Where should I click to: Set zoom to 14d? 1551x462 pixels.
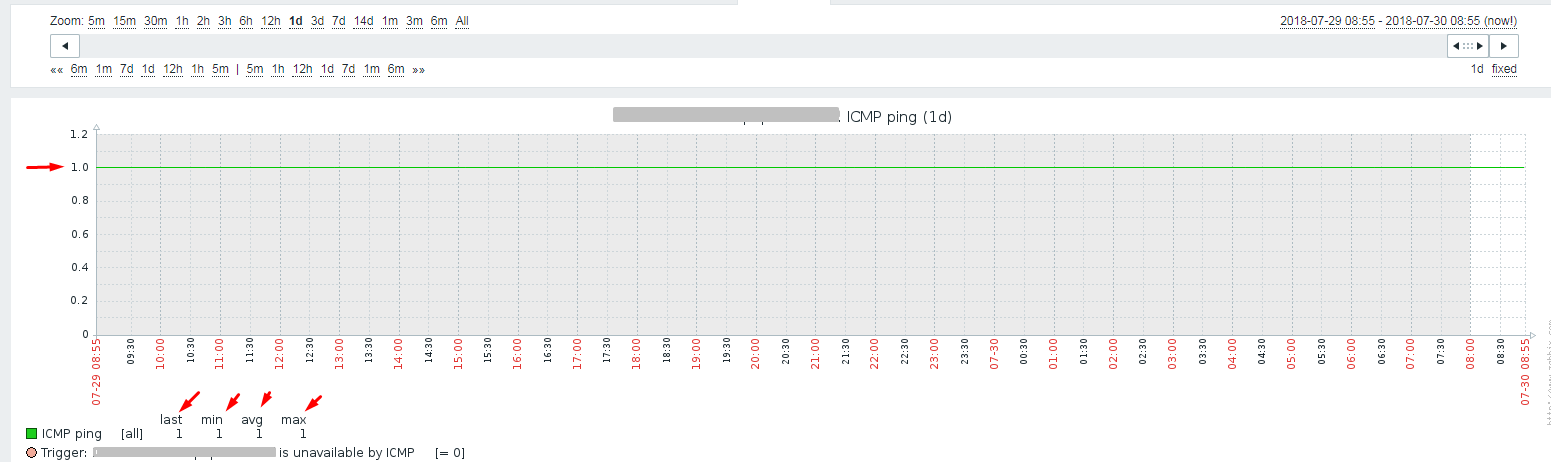(x=364, y=21)
